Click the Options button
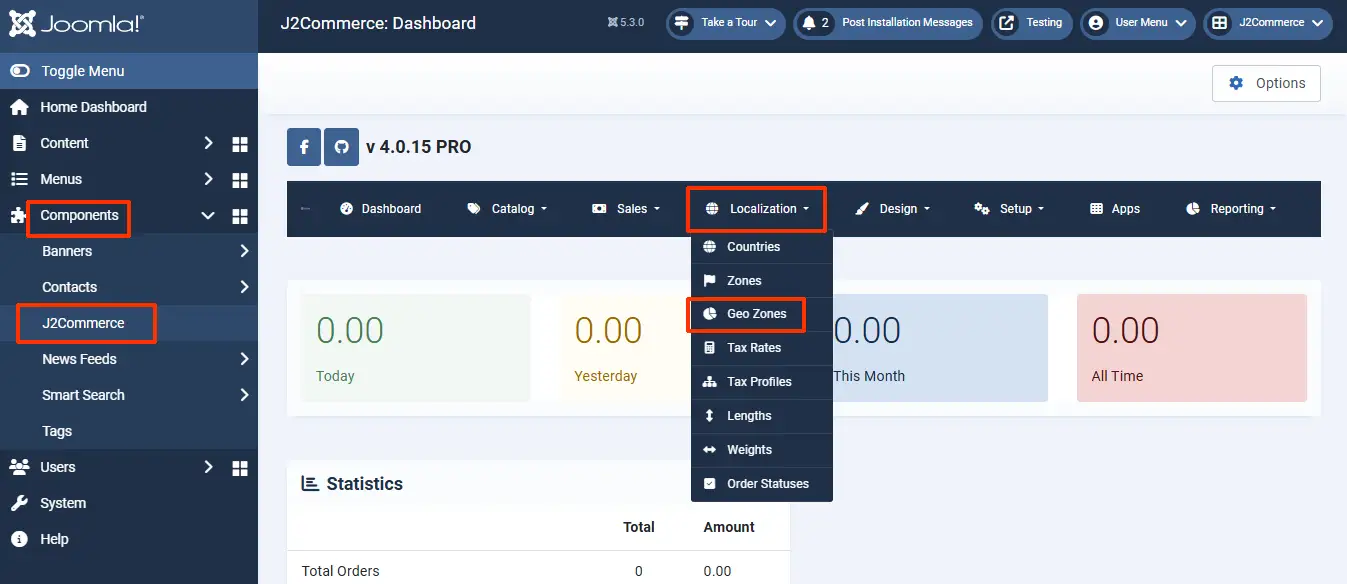 [1266, 83]
